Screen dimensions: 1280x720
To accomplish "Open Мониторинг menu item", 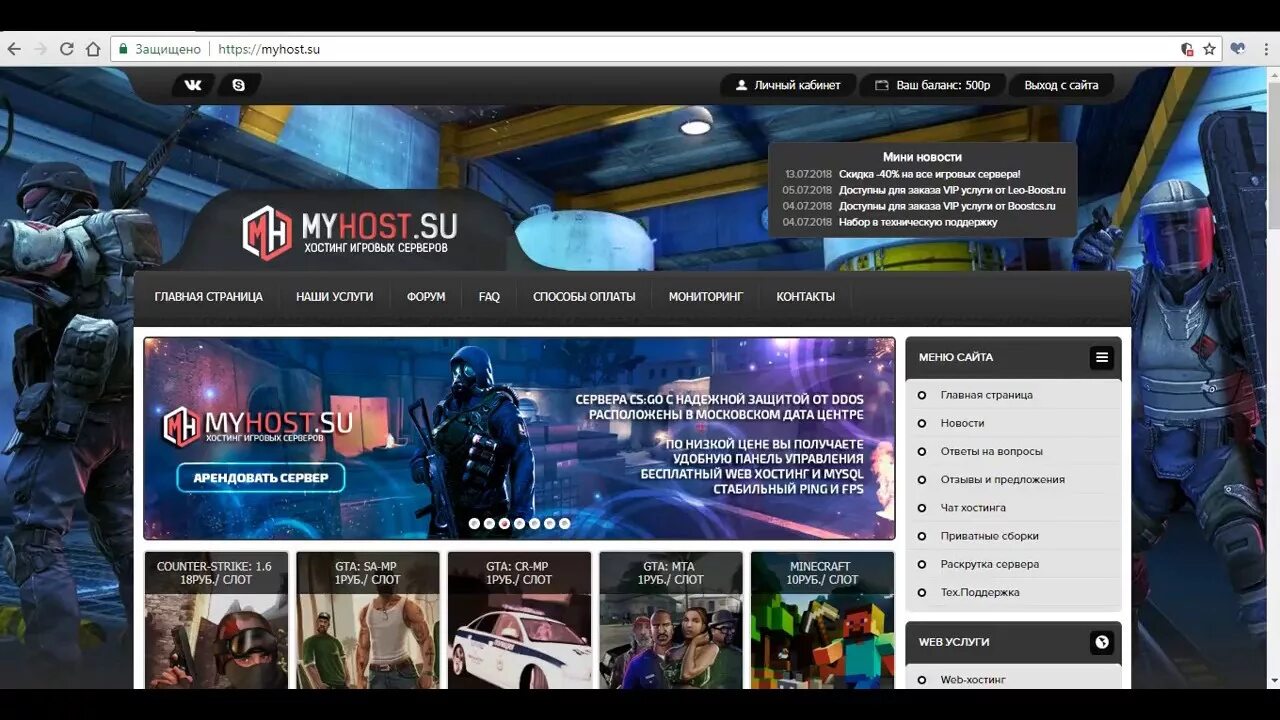I will 706,297.
